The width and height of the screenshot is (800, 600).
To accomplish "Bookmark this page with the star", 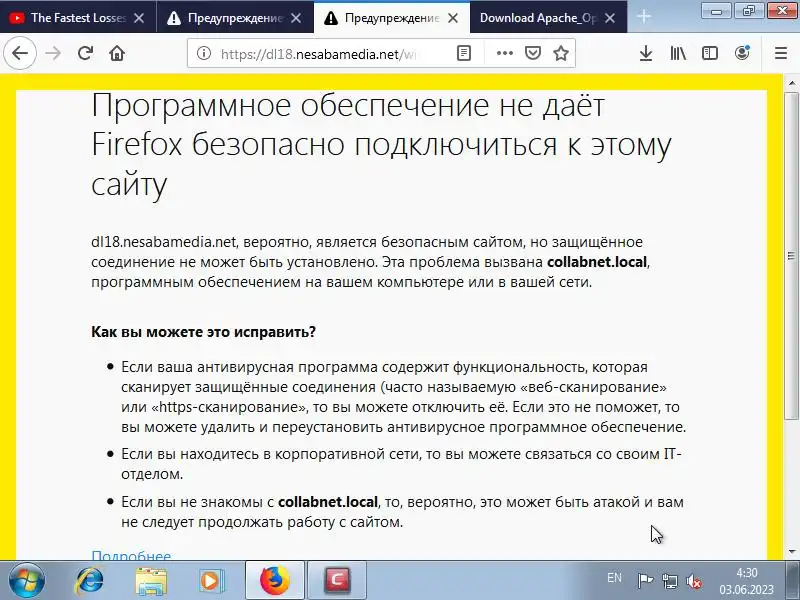I will 561,53.
